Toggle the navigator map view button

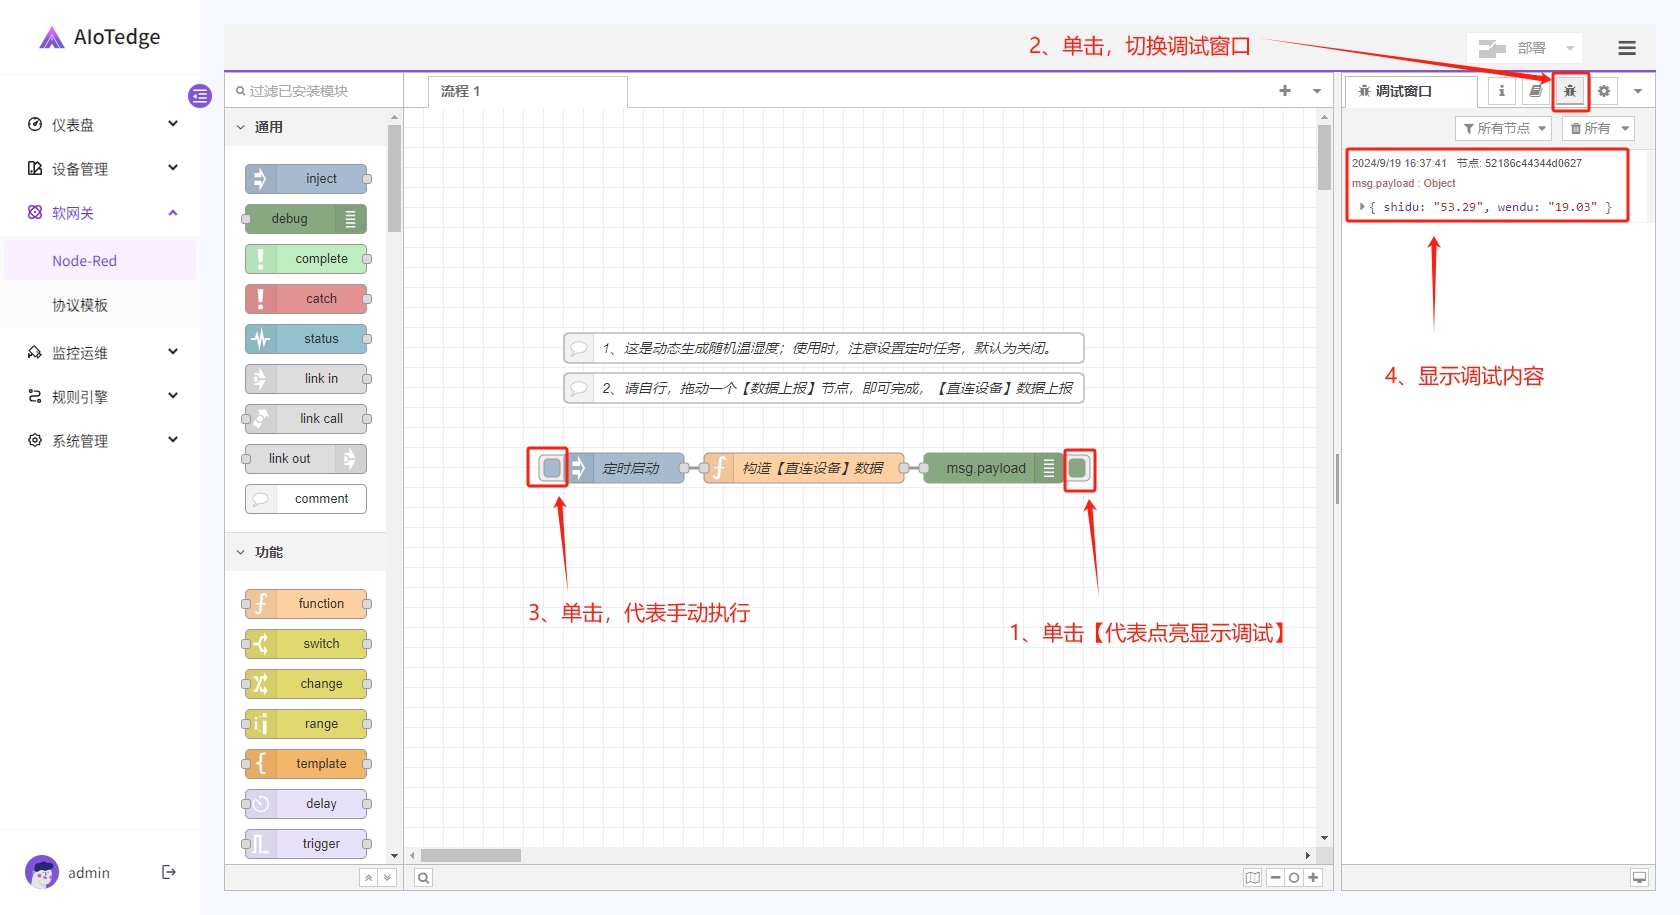(1252, 878)
